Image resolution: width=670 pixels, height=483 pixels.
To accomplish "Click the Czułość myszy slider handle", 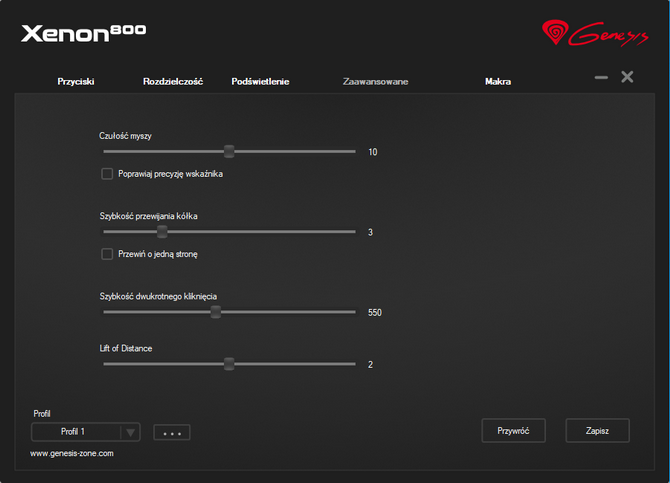I will coord(229,151).
